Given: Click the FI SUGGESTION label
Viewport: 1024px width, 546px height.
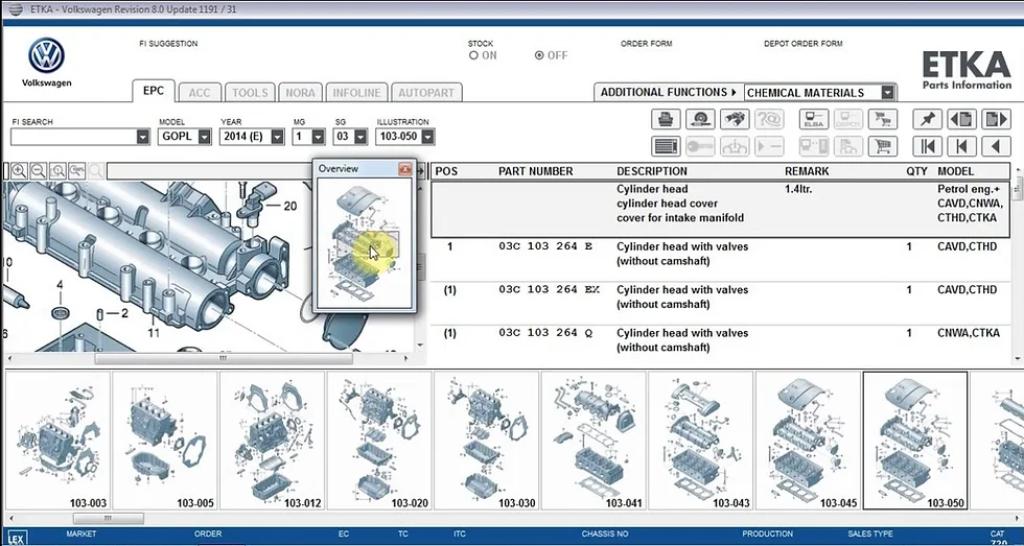Looking at the screenshot, I should (x=168, y=44).
